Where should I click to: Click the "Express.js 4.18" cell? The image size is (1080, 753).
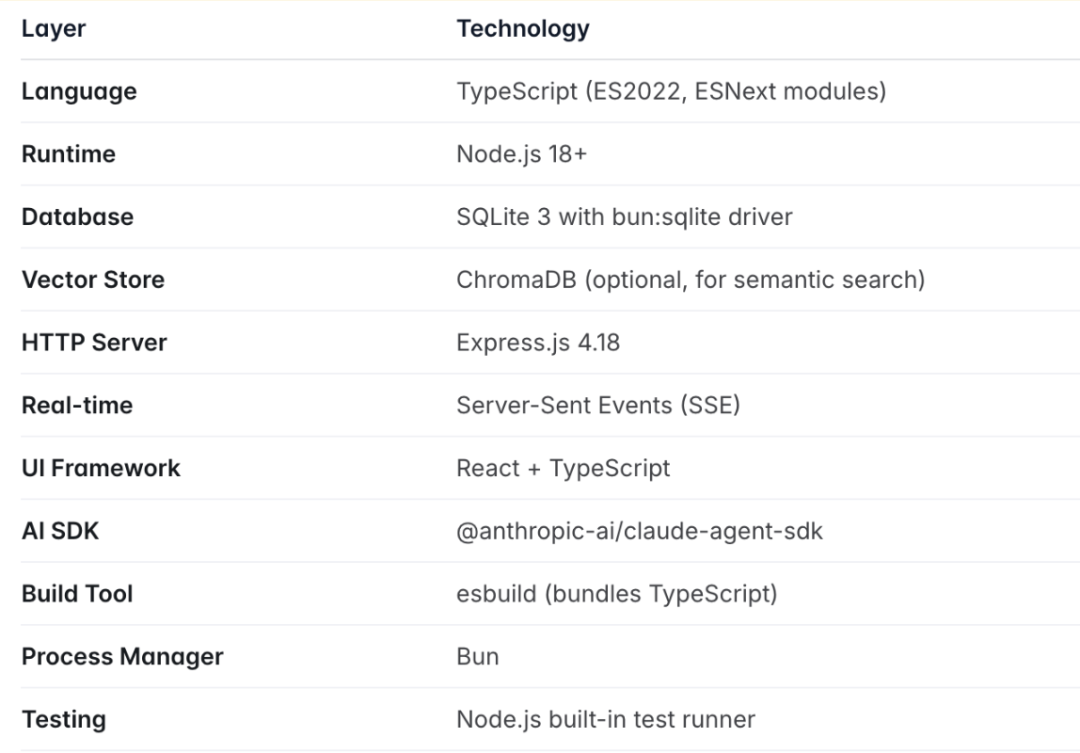click(538, 343)
